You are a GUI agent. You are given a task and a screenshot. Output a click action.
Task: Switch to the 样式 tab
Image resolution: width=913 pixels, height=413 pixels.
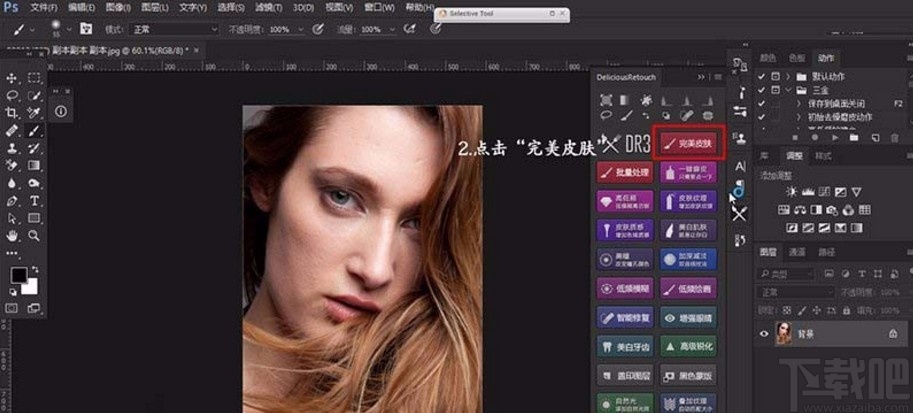(823, 156)
